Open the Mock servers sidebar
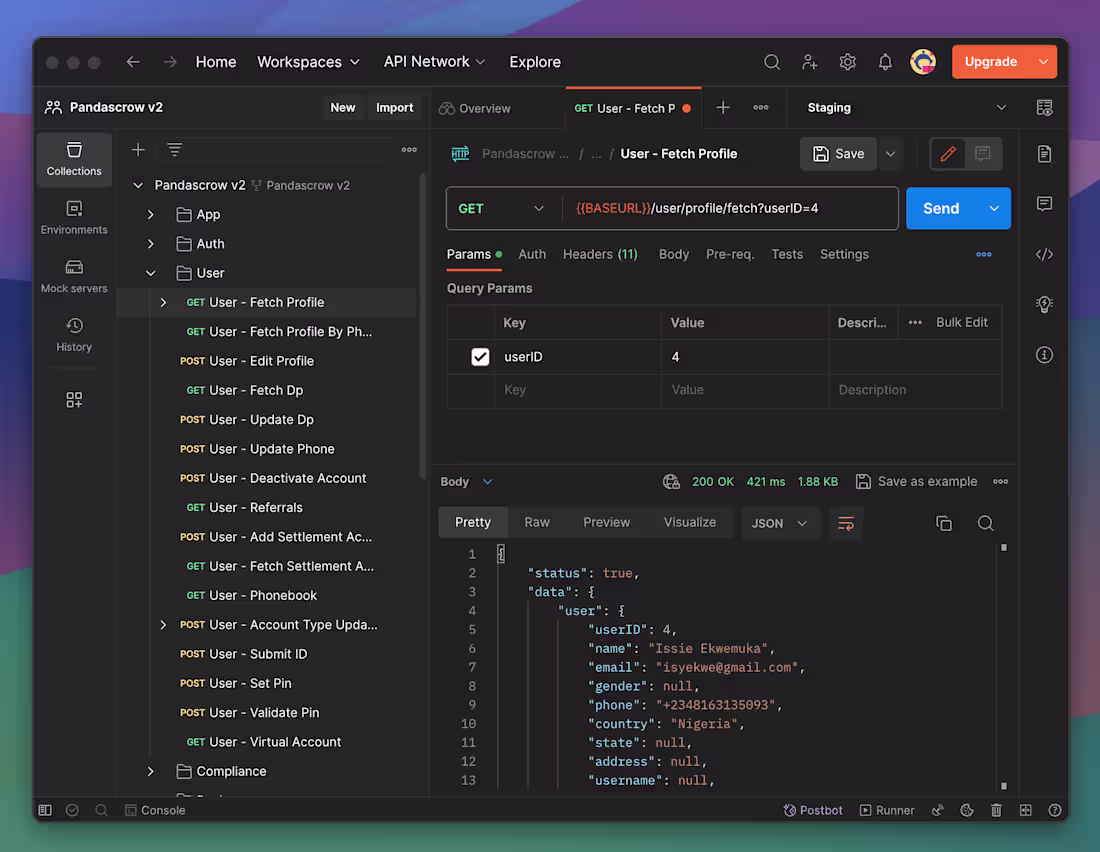This screenshot has height=852, width=1100. click(x=73, y=275)
